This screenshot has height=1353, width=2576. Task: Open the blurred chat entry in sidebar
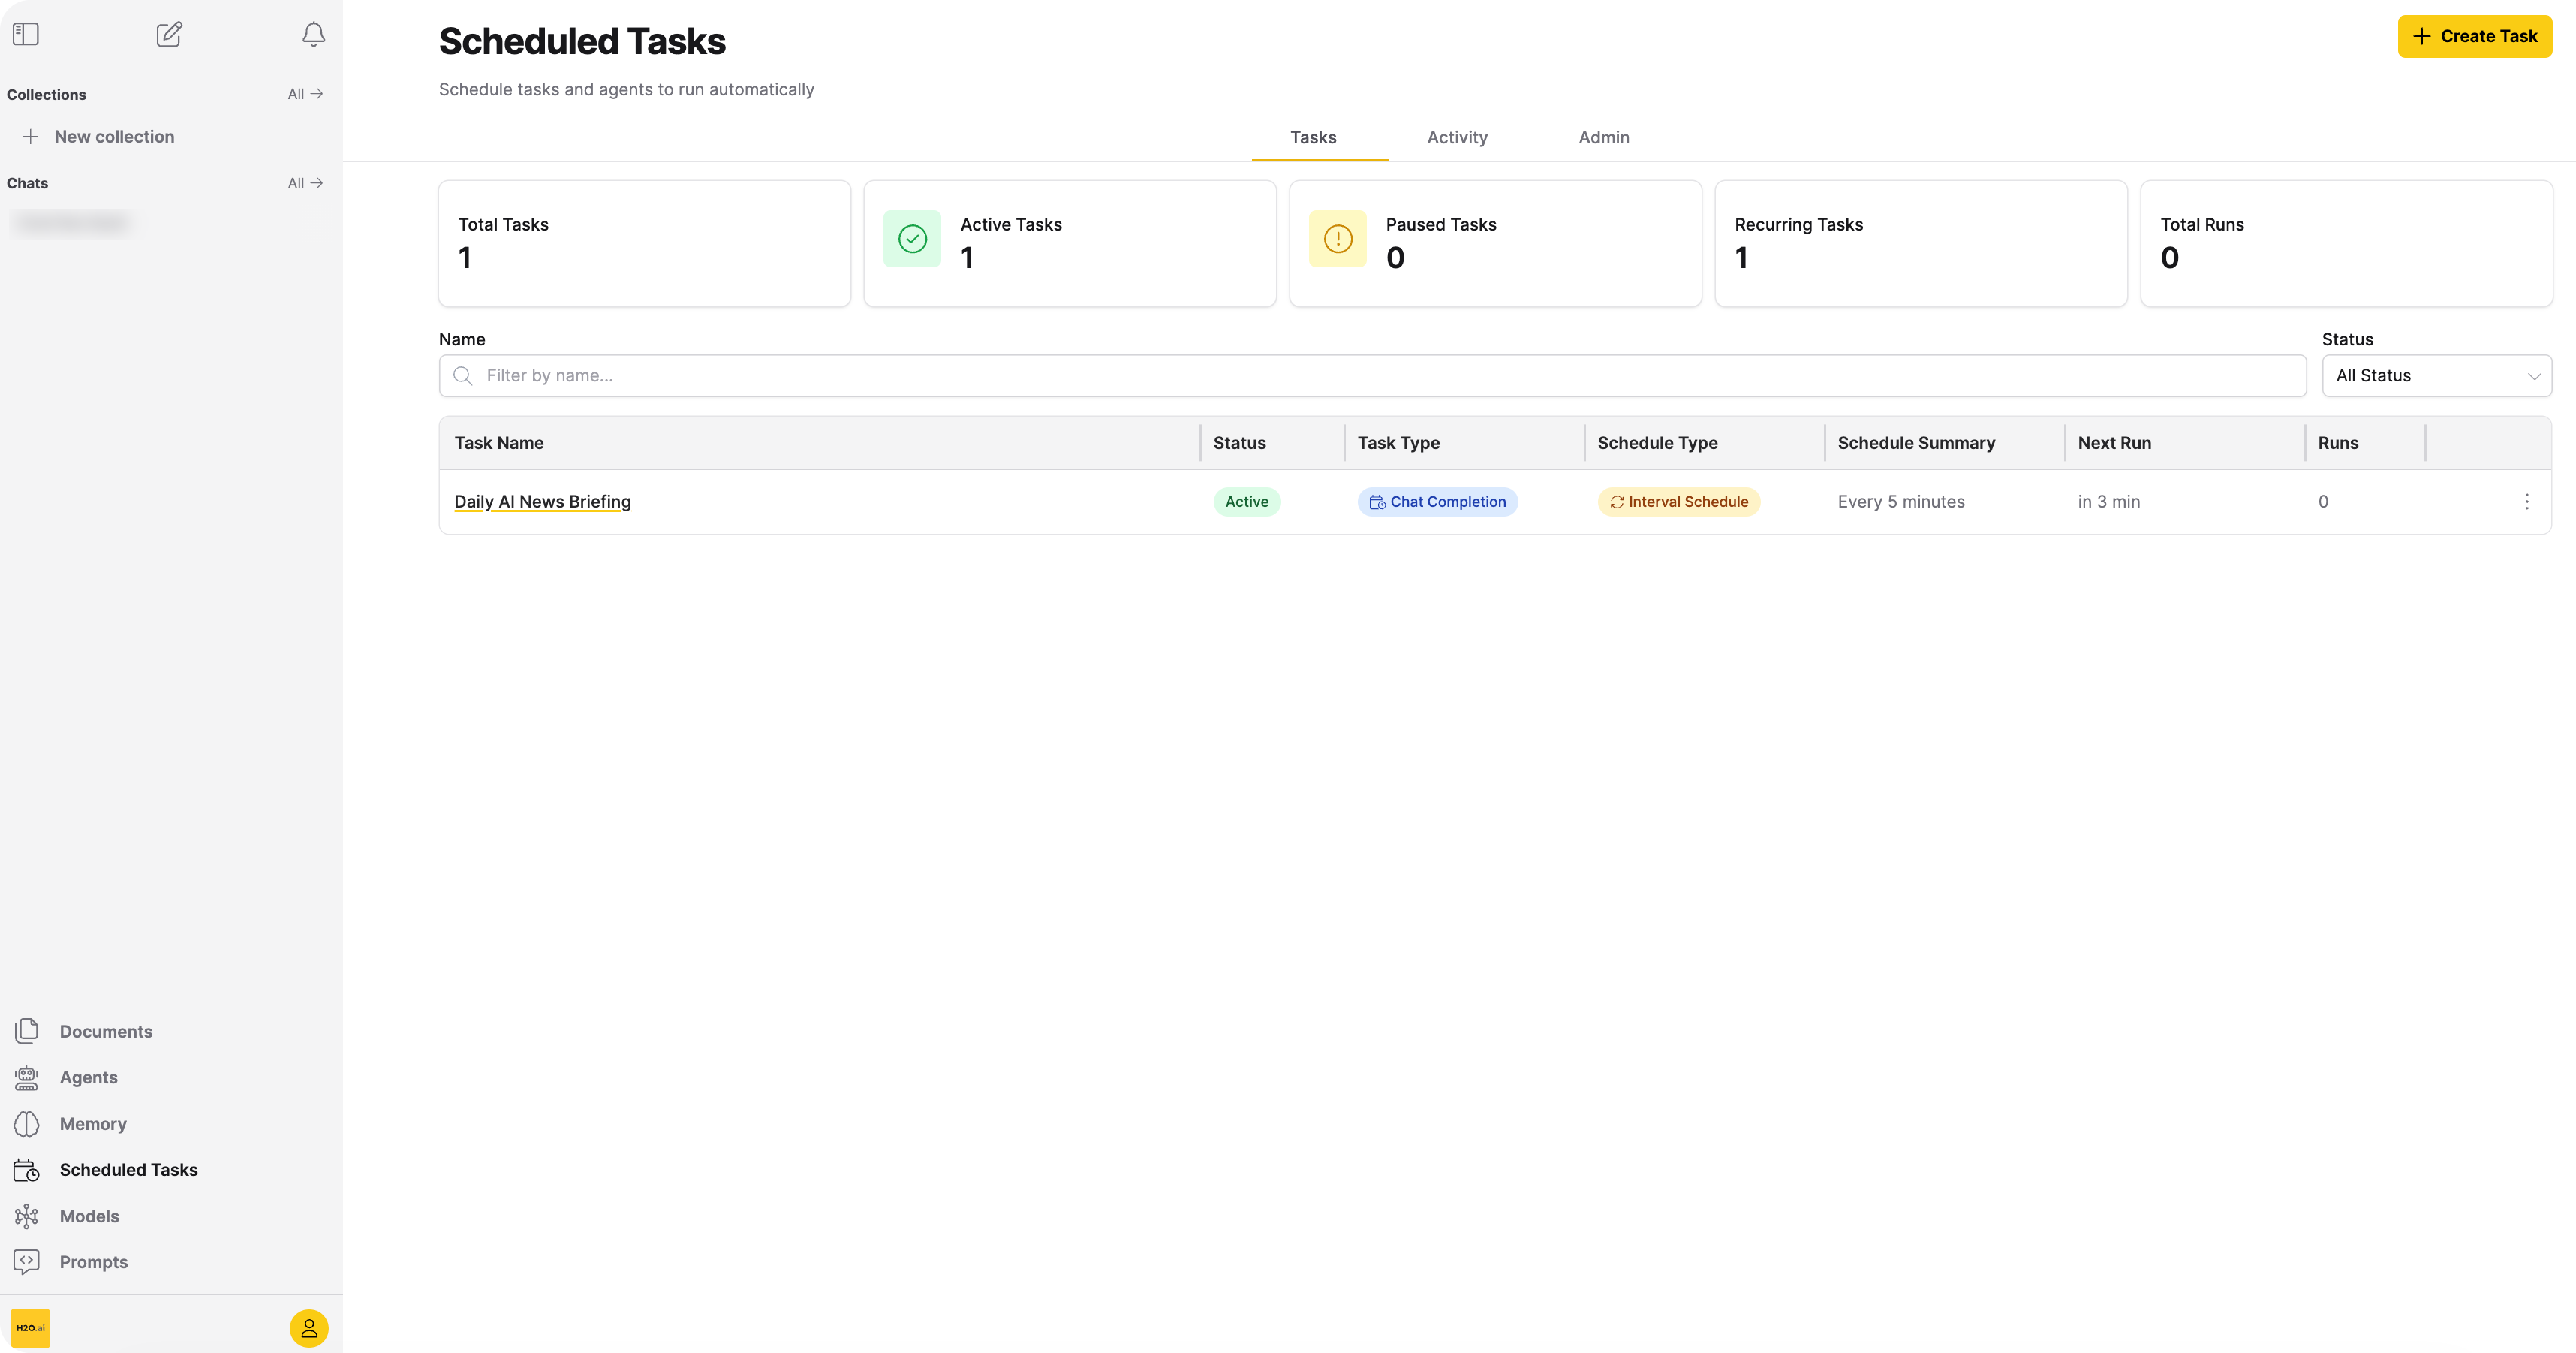pos(72,222)
